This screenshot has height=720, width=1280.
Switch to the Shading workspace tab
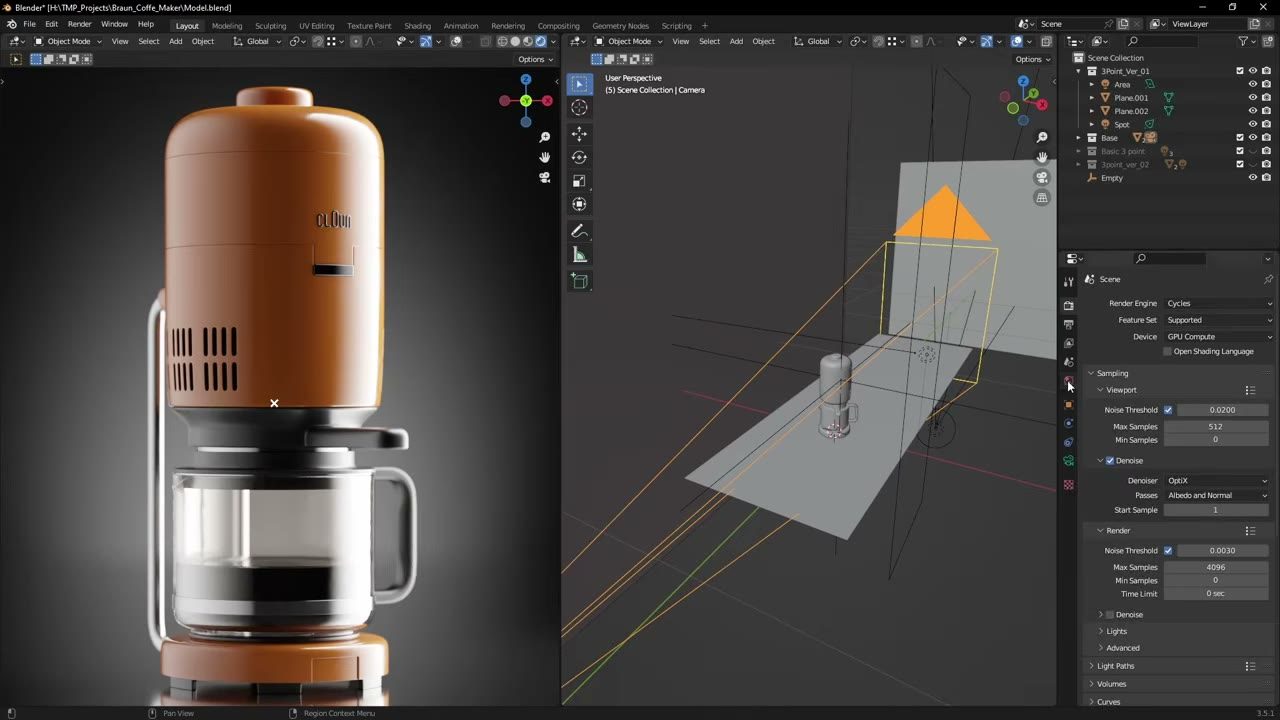click(x=417, y=25)
